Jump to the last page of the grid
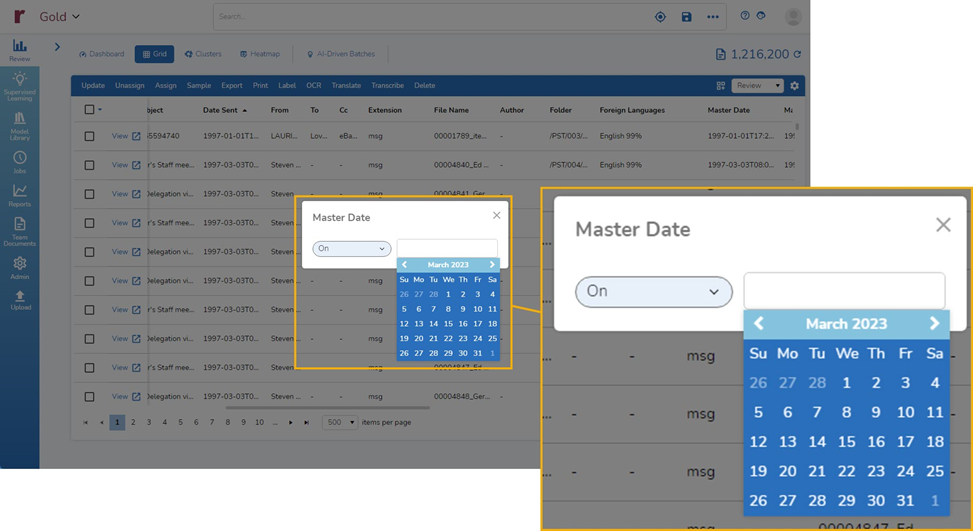Viewport: 973px width, 531px height. [x=307, y=422]
